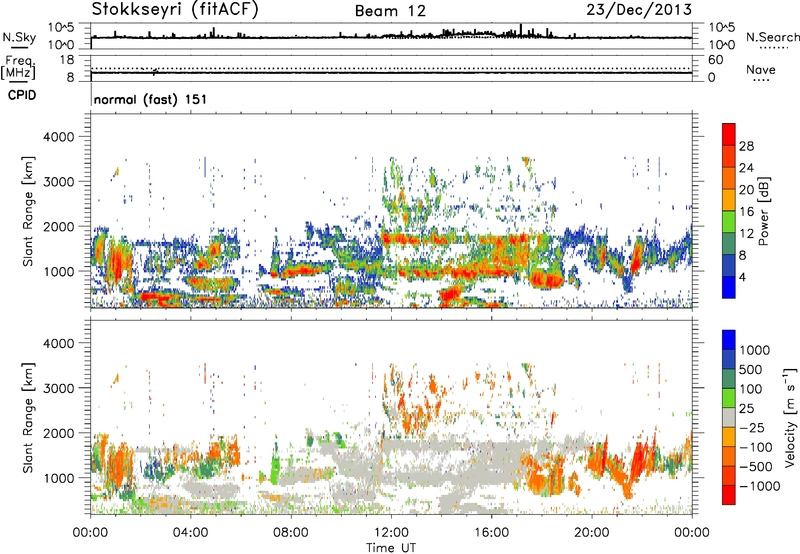Select the '24' label on the power color bar

(746, 168)
